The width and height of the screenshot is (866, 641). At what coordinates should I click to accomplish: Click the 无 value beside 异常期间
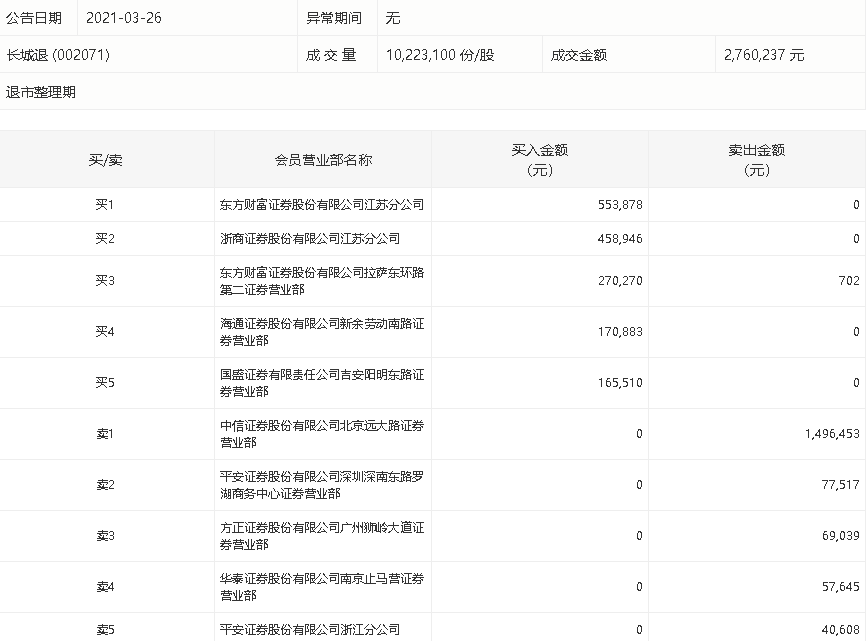(x=393, y=18)
